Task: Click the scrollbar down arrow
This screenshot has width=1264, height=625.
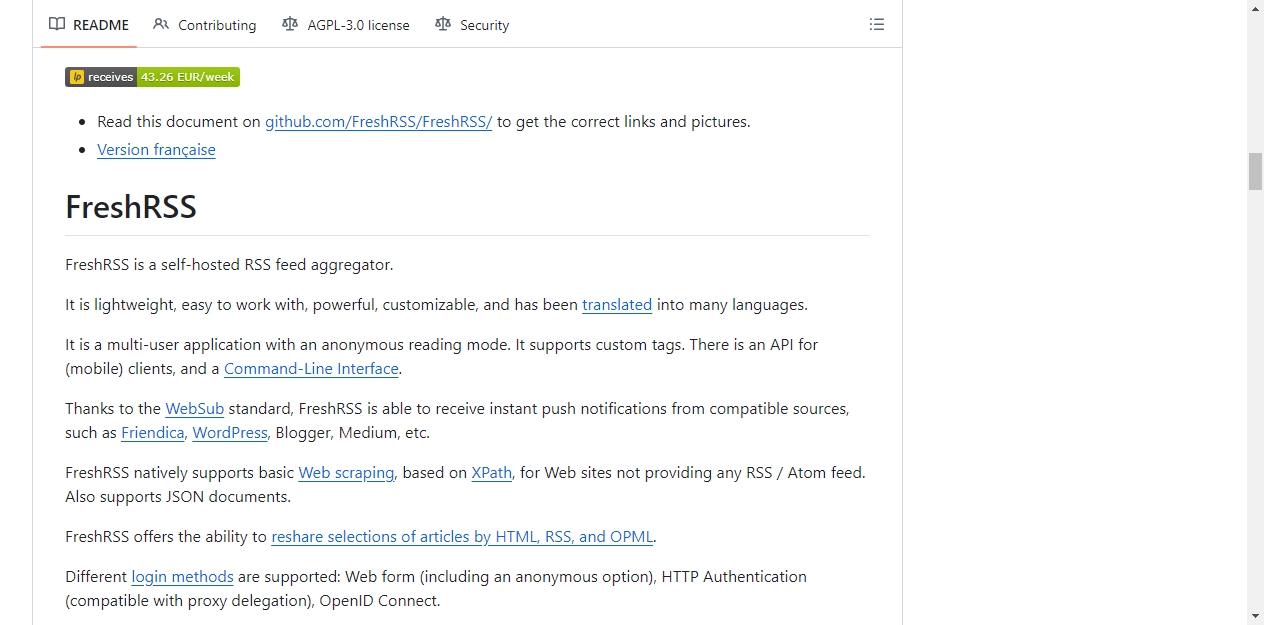Action: (x=1255, y=616)
